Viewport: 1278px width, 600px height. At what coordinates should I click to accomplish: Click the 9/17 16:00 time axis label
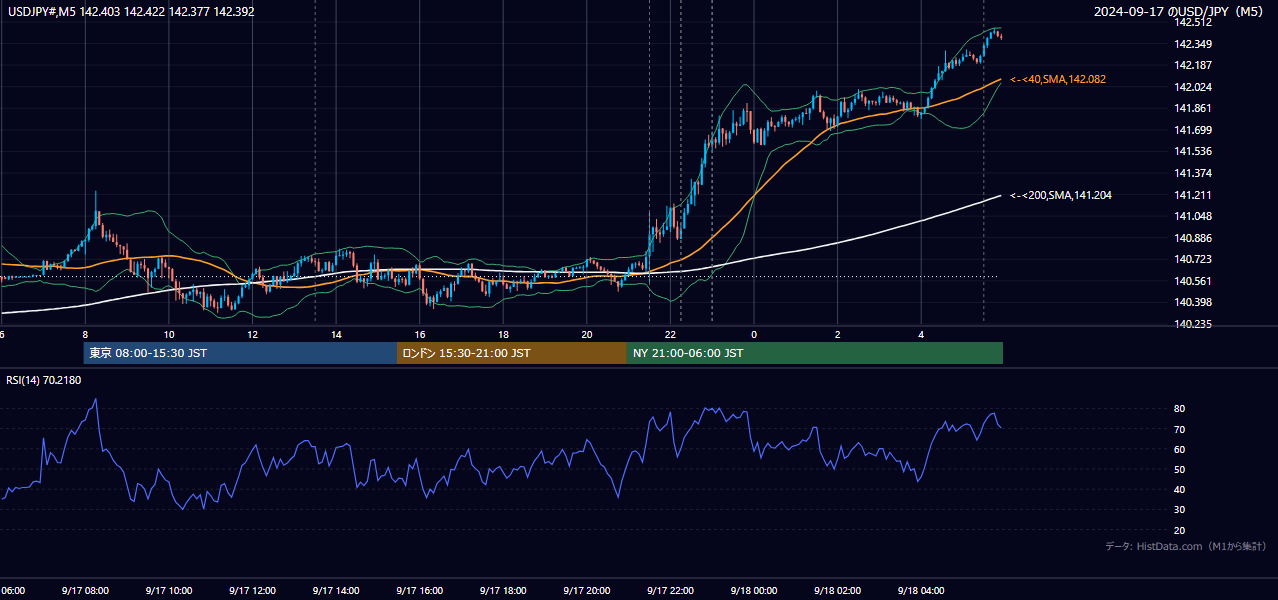tap(420, 590)
